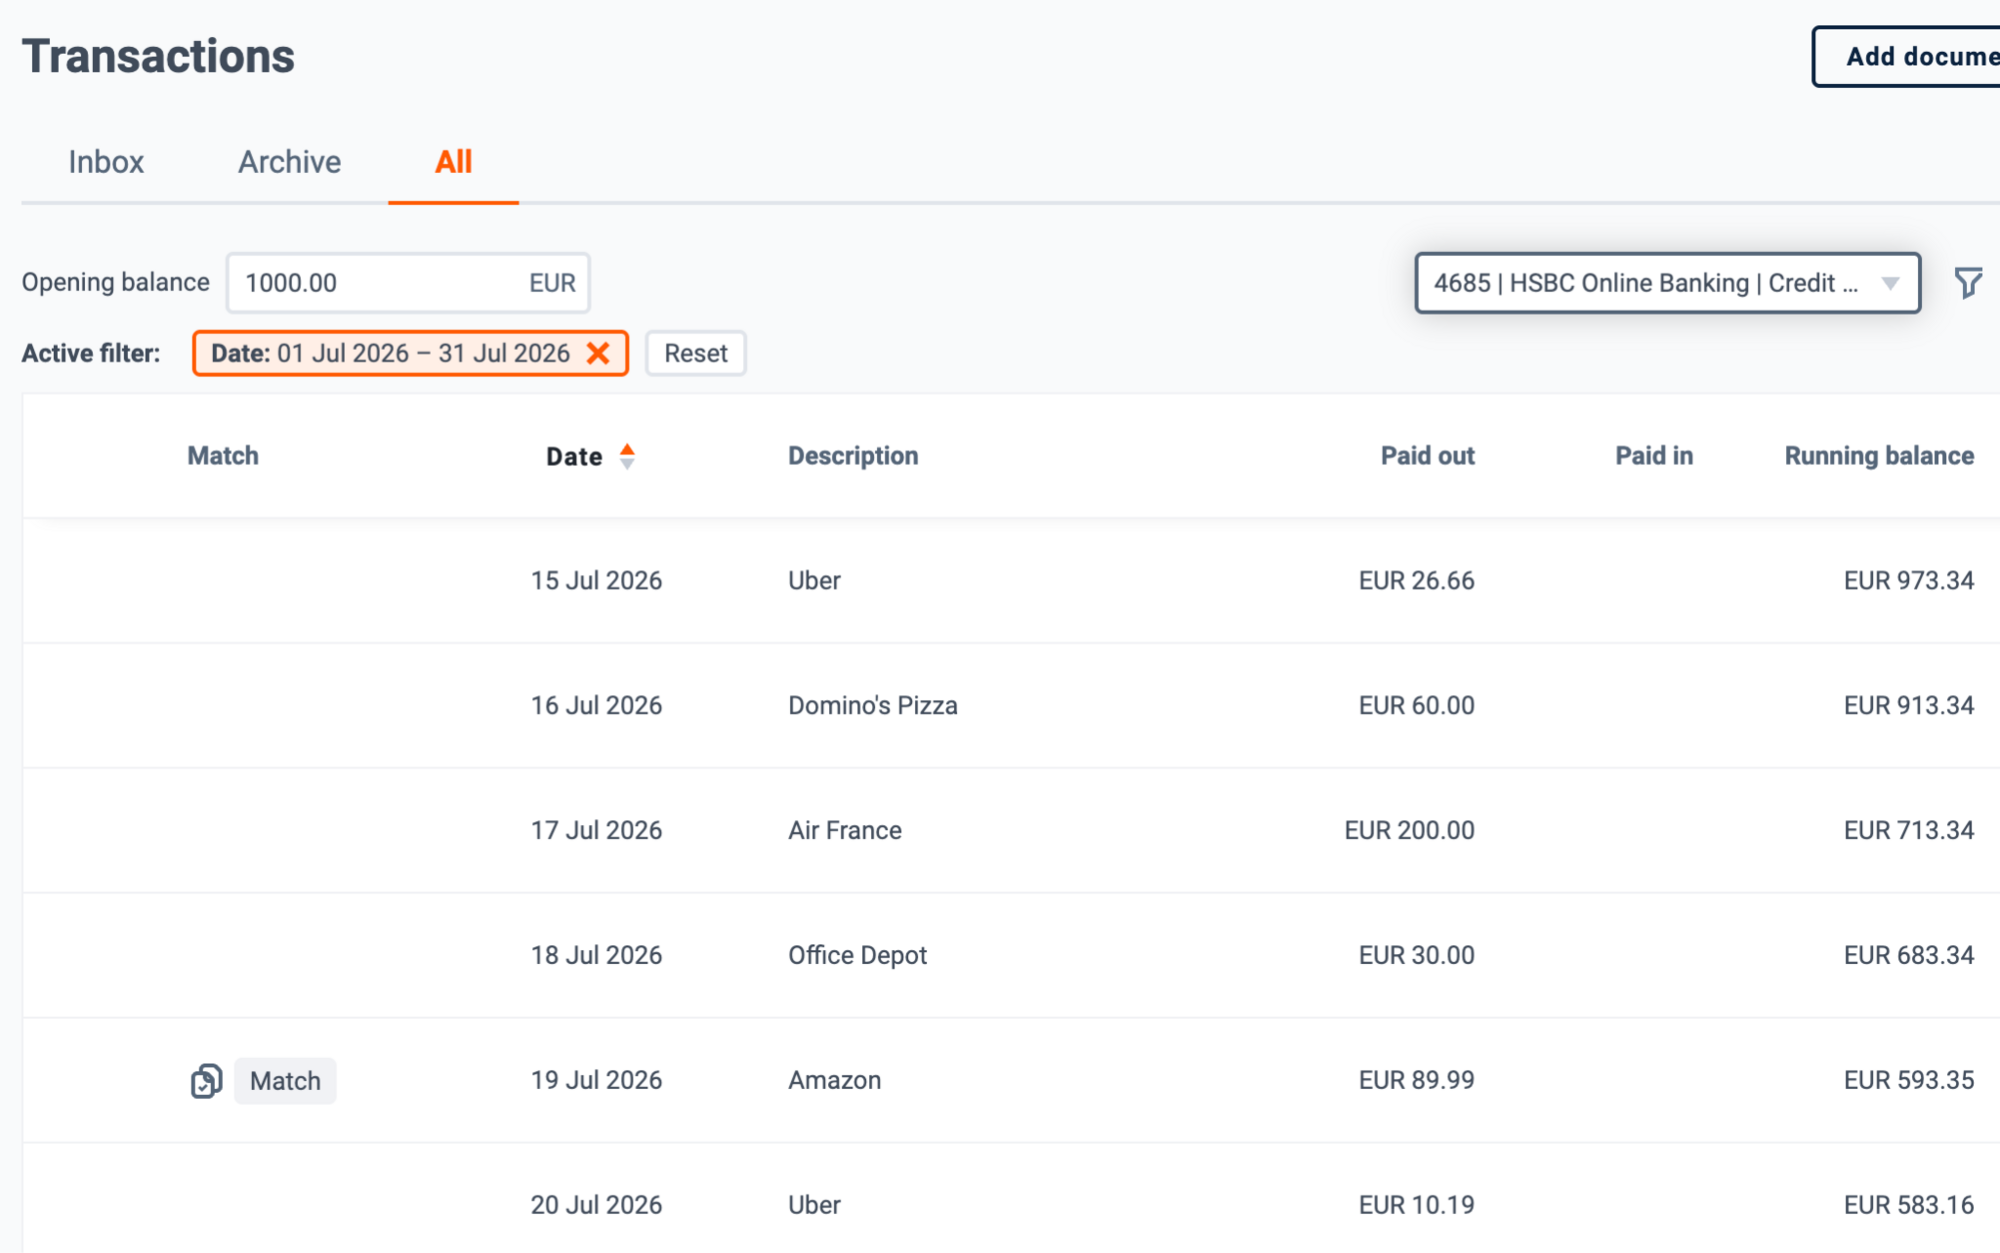
Task: Select the Uber row dated 20 Jul 2026
Action: 1010,1198
